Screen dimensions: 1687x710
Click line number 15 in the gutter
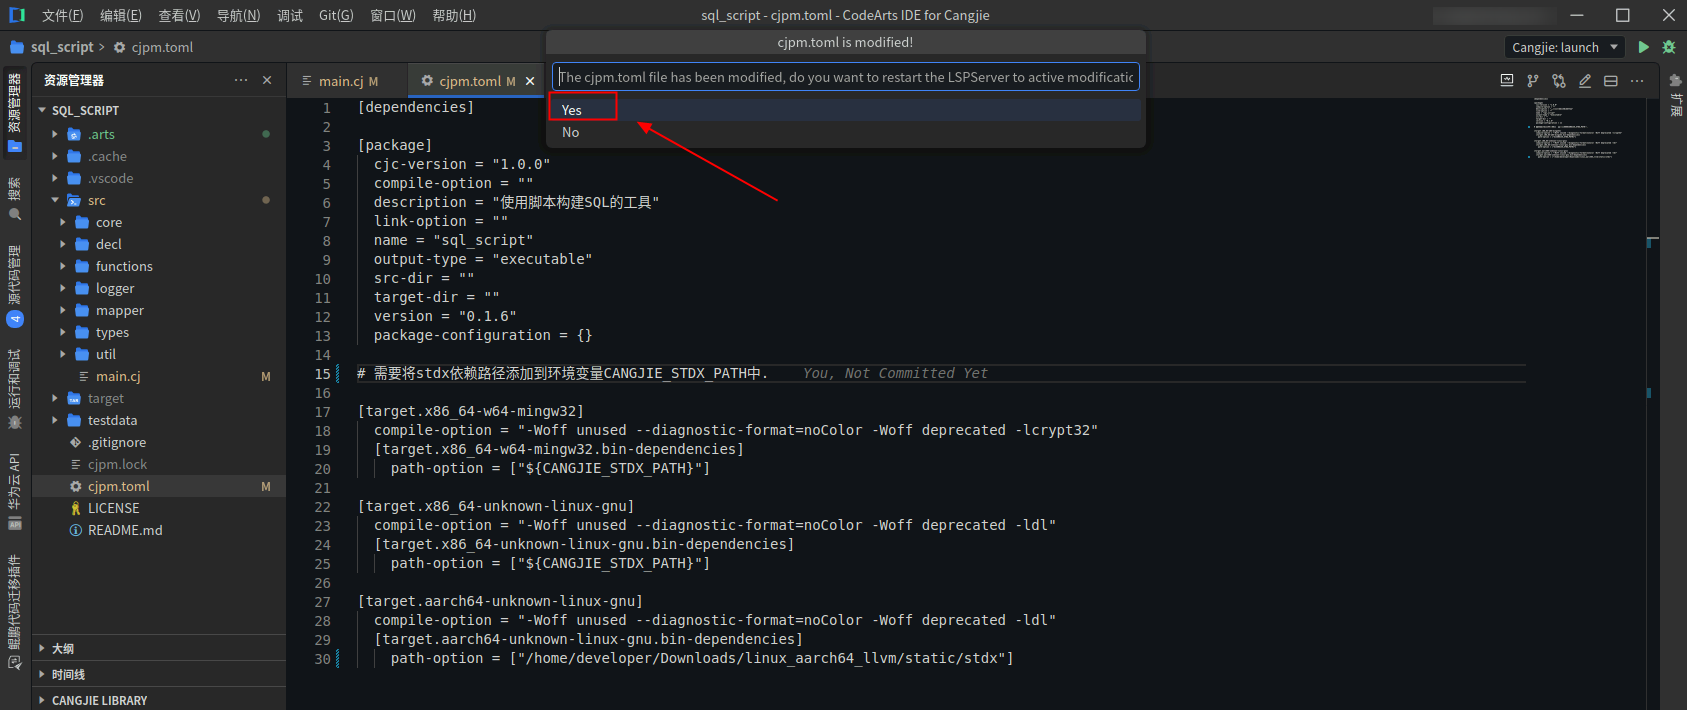(x=322, y=373)
